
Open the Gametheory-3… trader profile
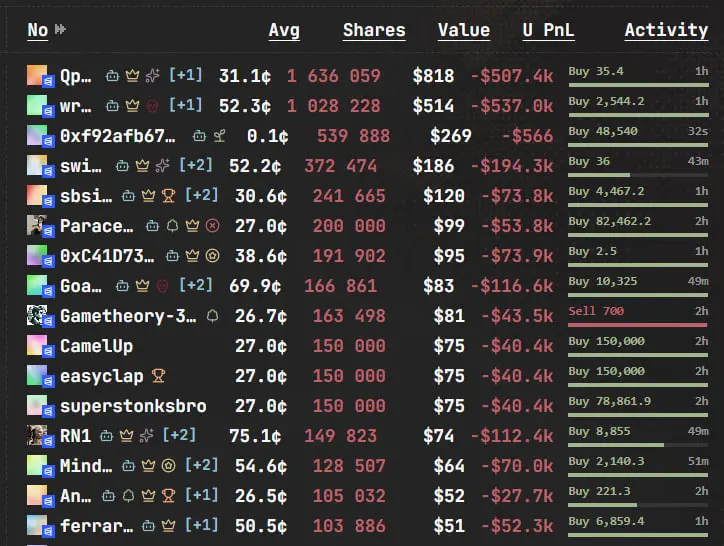pyautogui.click(x=128, y=316)
